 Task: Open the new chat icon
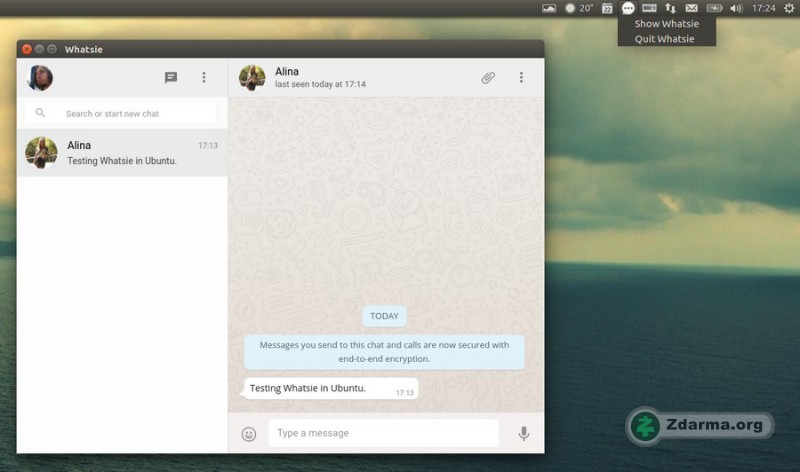click(171, 77)
